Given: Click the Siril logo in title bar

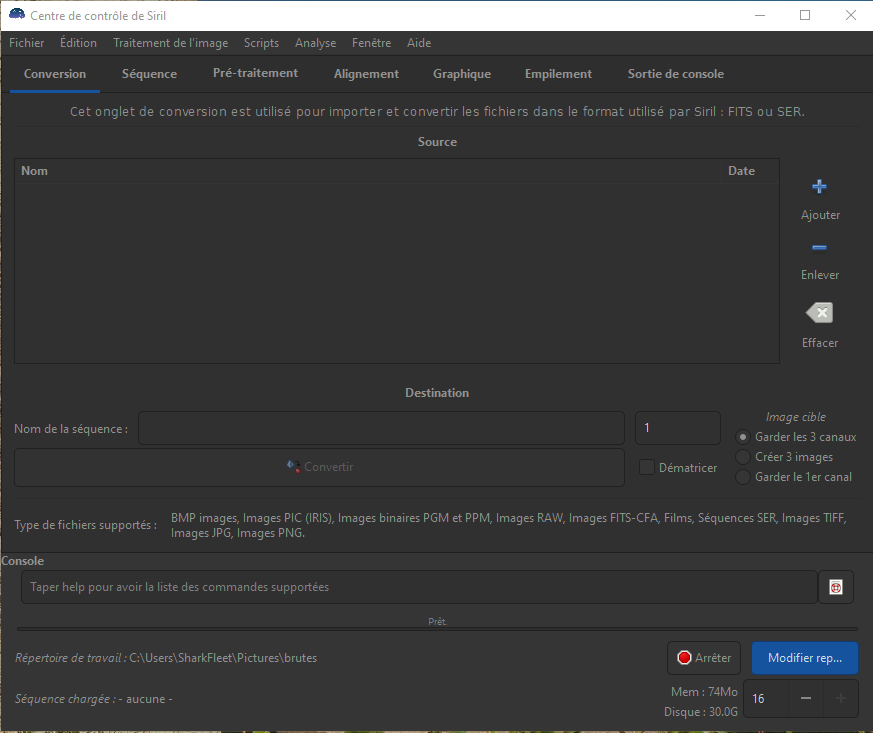Looking at the screenshot, I should (17, 15).
